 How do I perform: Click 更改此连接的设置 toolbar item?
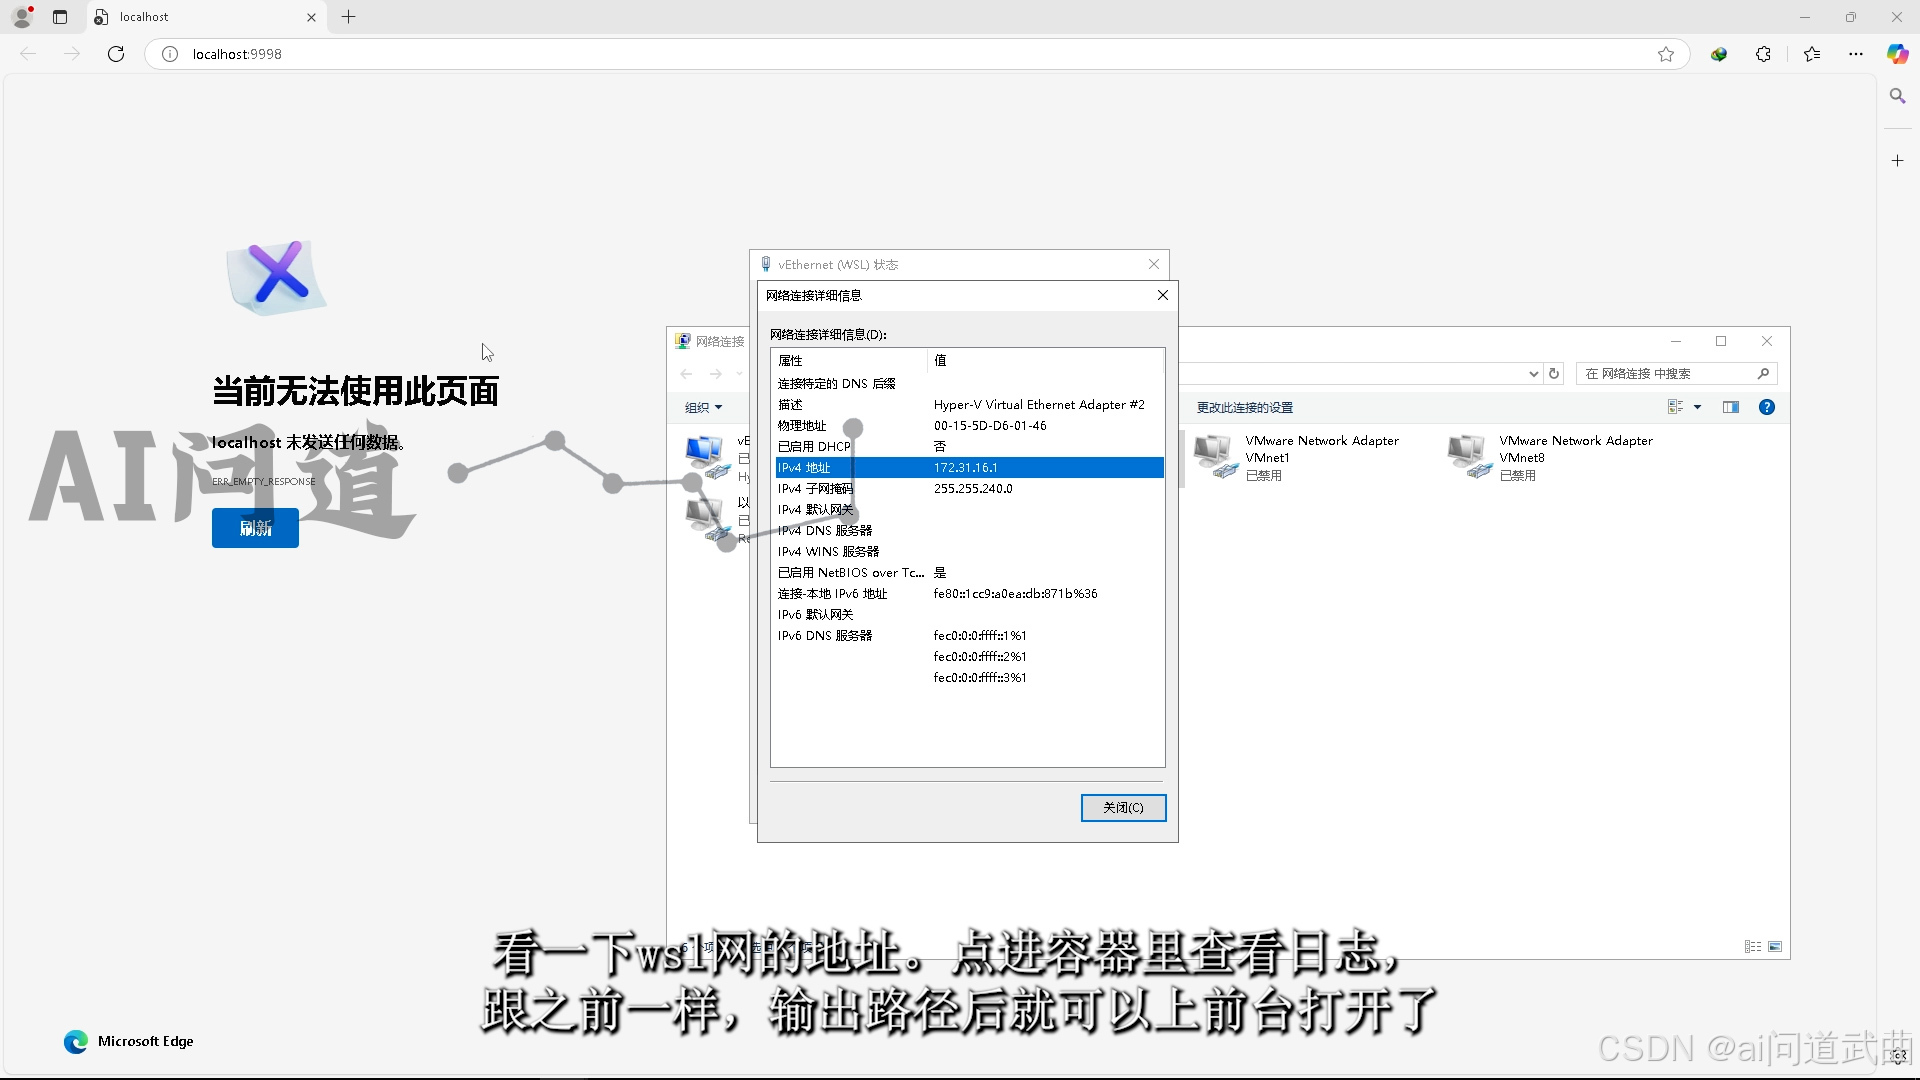(x=1244, y=407)
